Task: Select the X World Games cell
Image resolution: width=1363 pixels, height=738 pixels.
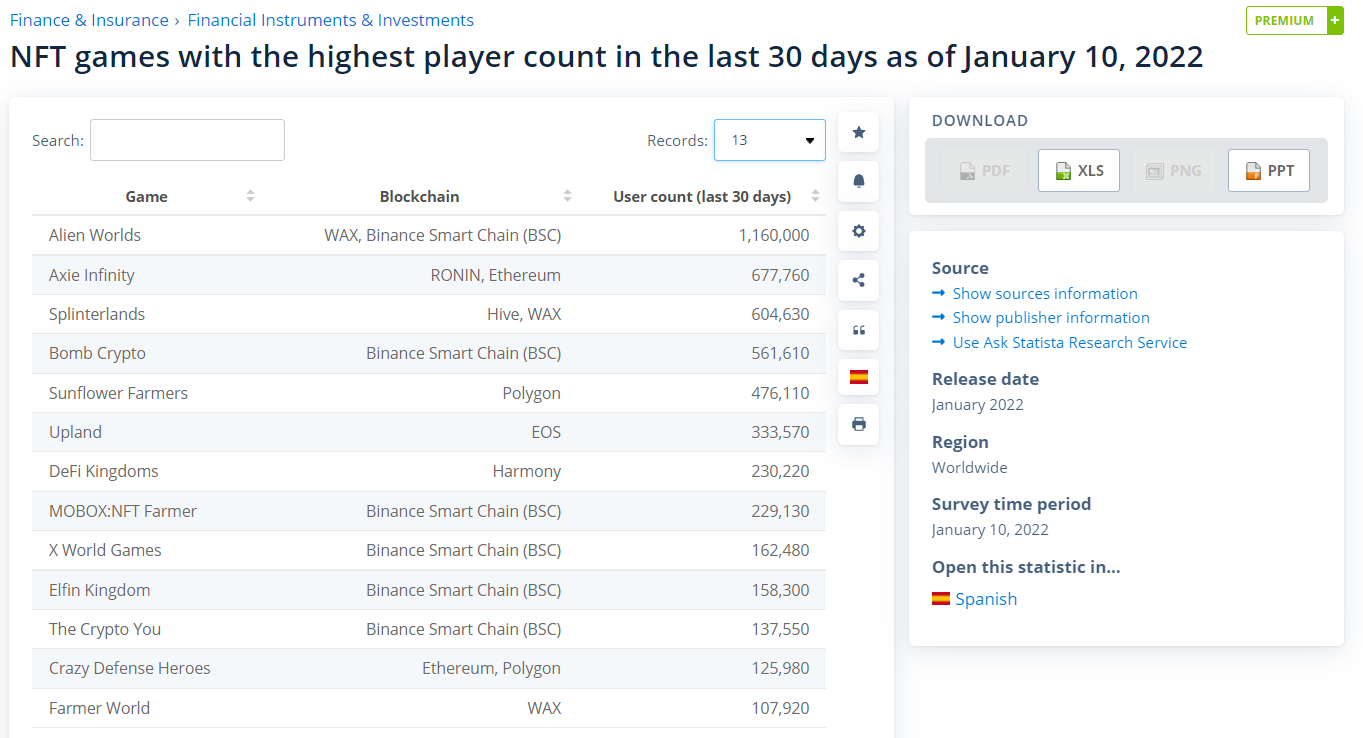Action: [105, 550]
